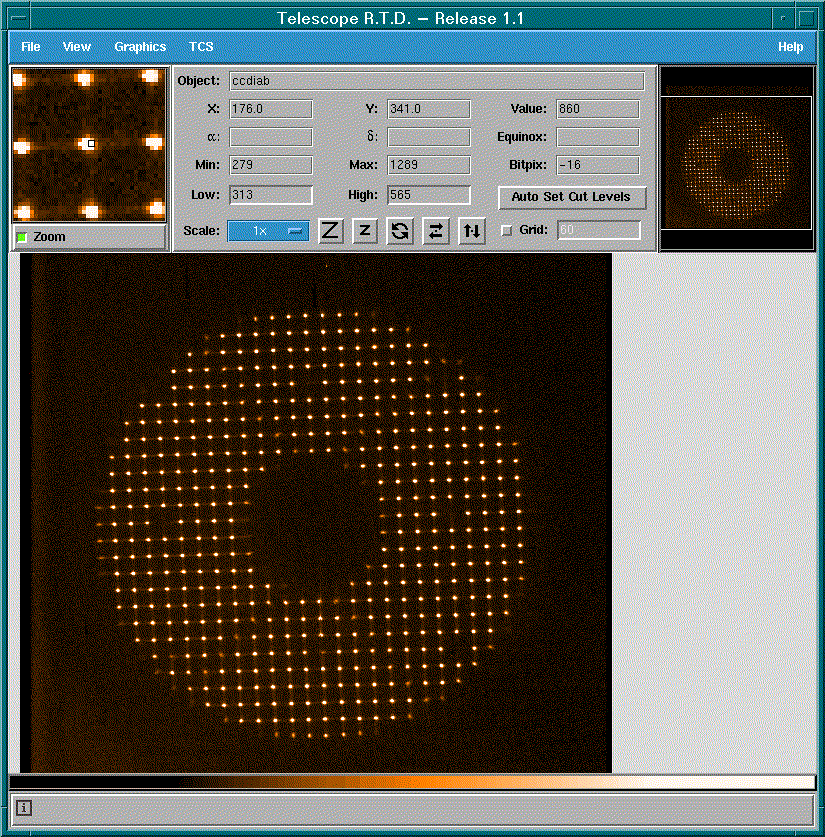Toggle the Zoom checkbox under magnifier
This screenshot has width=825, height=837.
[22, 237]
